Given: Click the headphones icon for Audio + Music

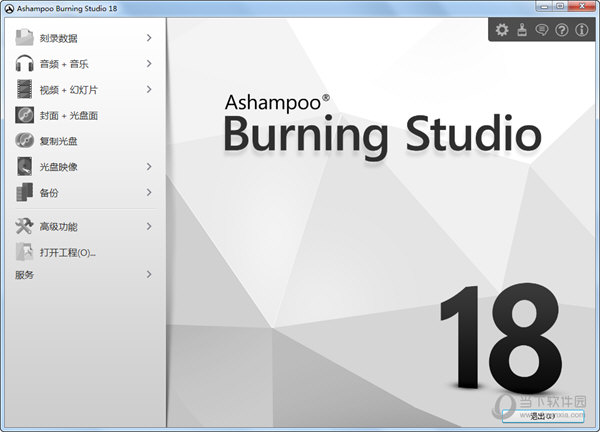Looking at the screenshot, I should click(25, 64).
